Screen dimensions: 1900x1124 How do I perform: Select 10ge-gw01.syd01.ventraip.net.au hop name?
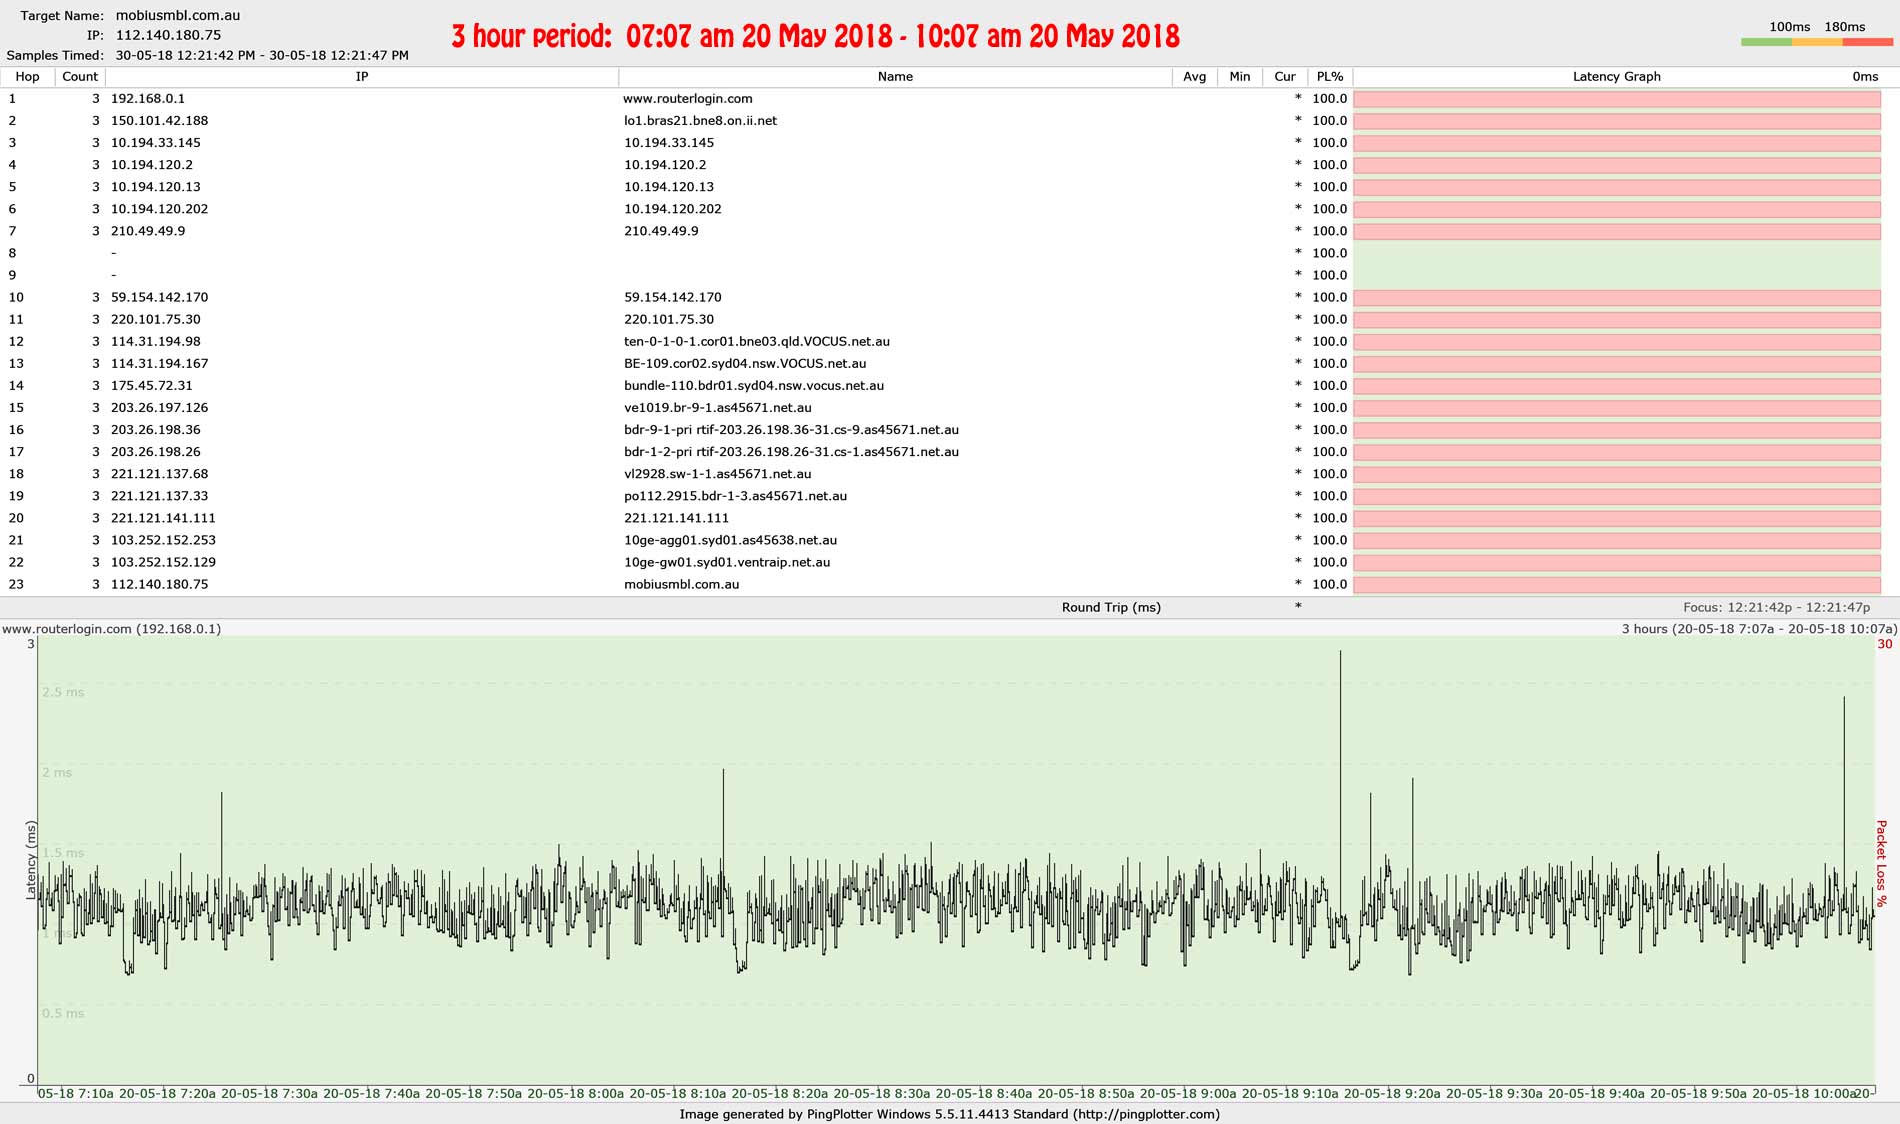pyautogui.click(x=727, y=561)
